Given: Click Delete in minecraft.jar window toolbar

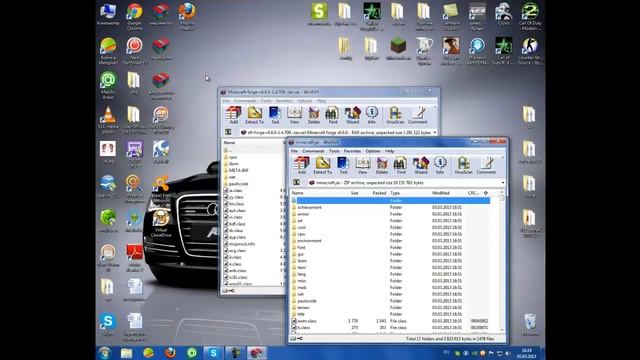Looking at the screenshot, I should 382,165.
